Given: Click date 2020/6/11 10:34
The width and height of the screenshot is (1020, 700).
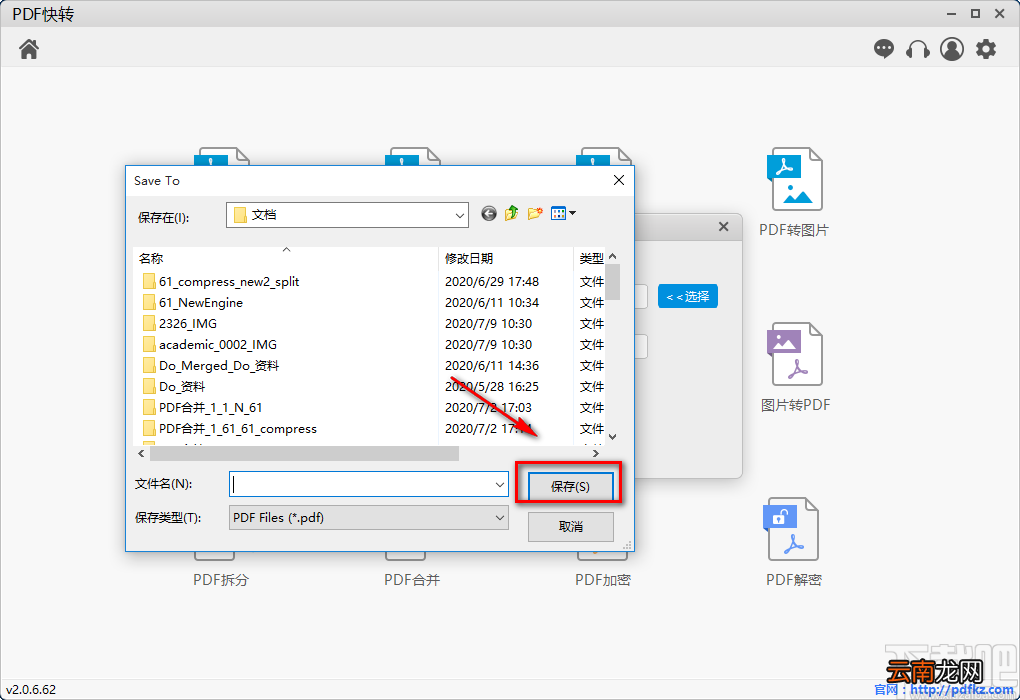Looking at the screenshot, I should point(492,303).
